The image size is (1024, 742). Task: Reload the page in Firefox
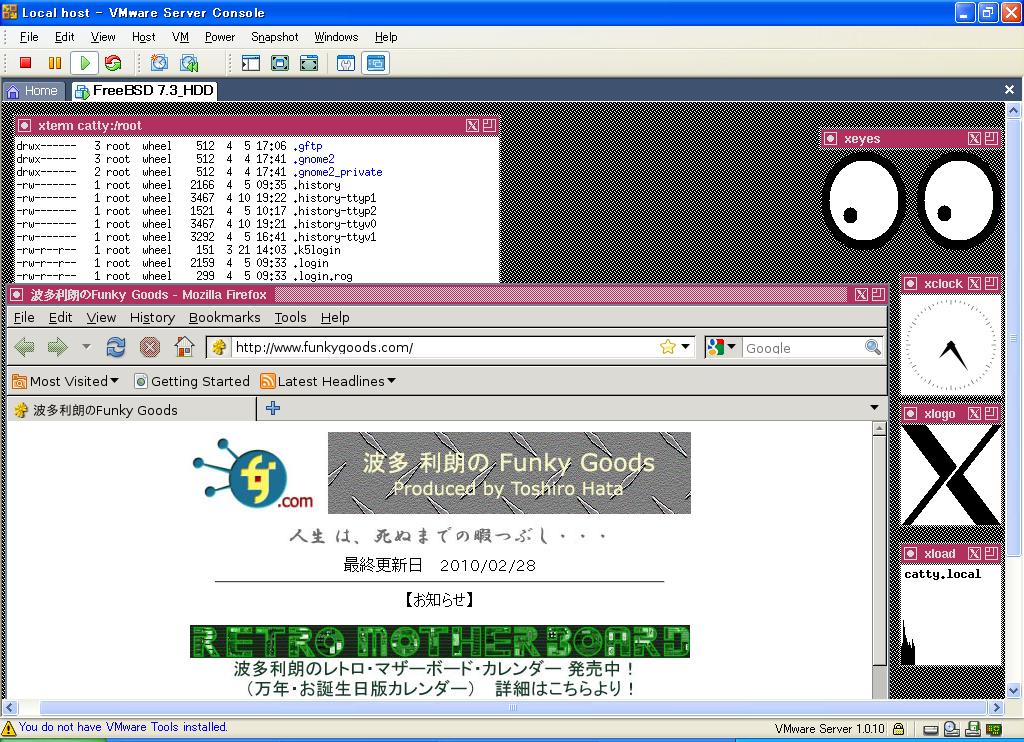(116, 347)
